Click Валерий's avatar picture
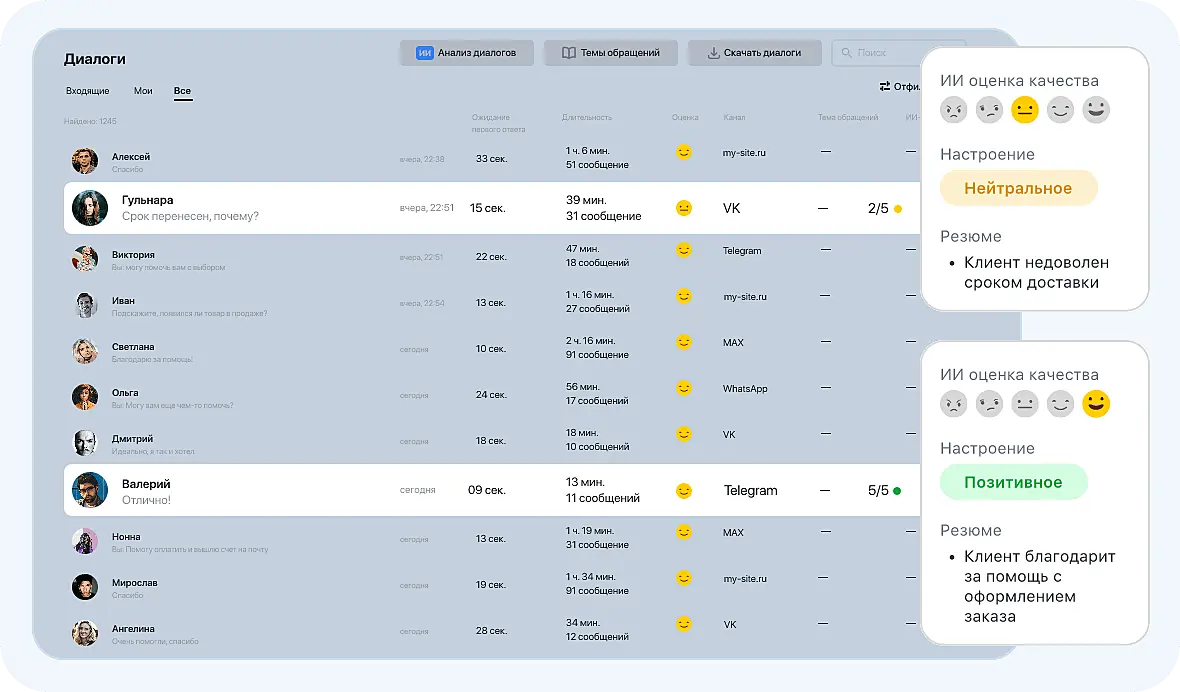This screenshot has height=692, width=1180. tap(90, 490)
